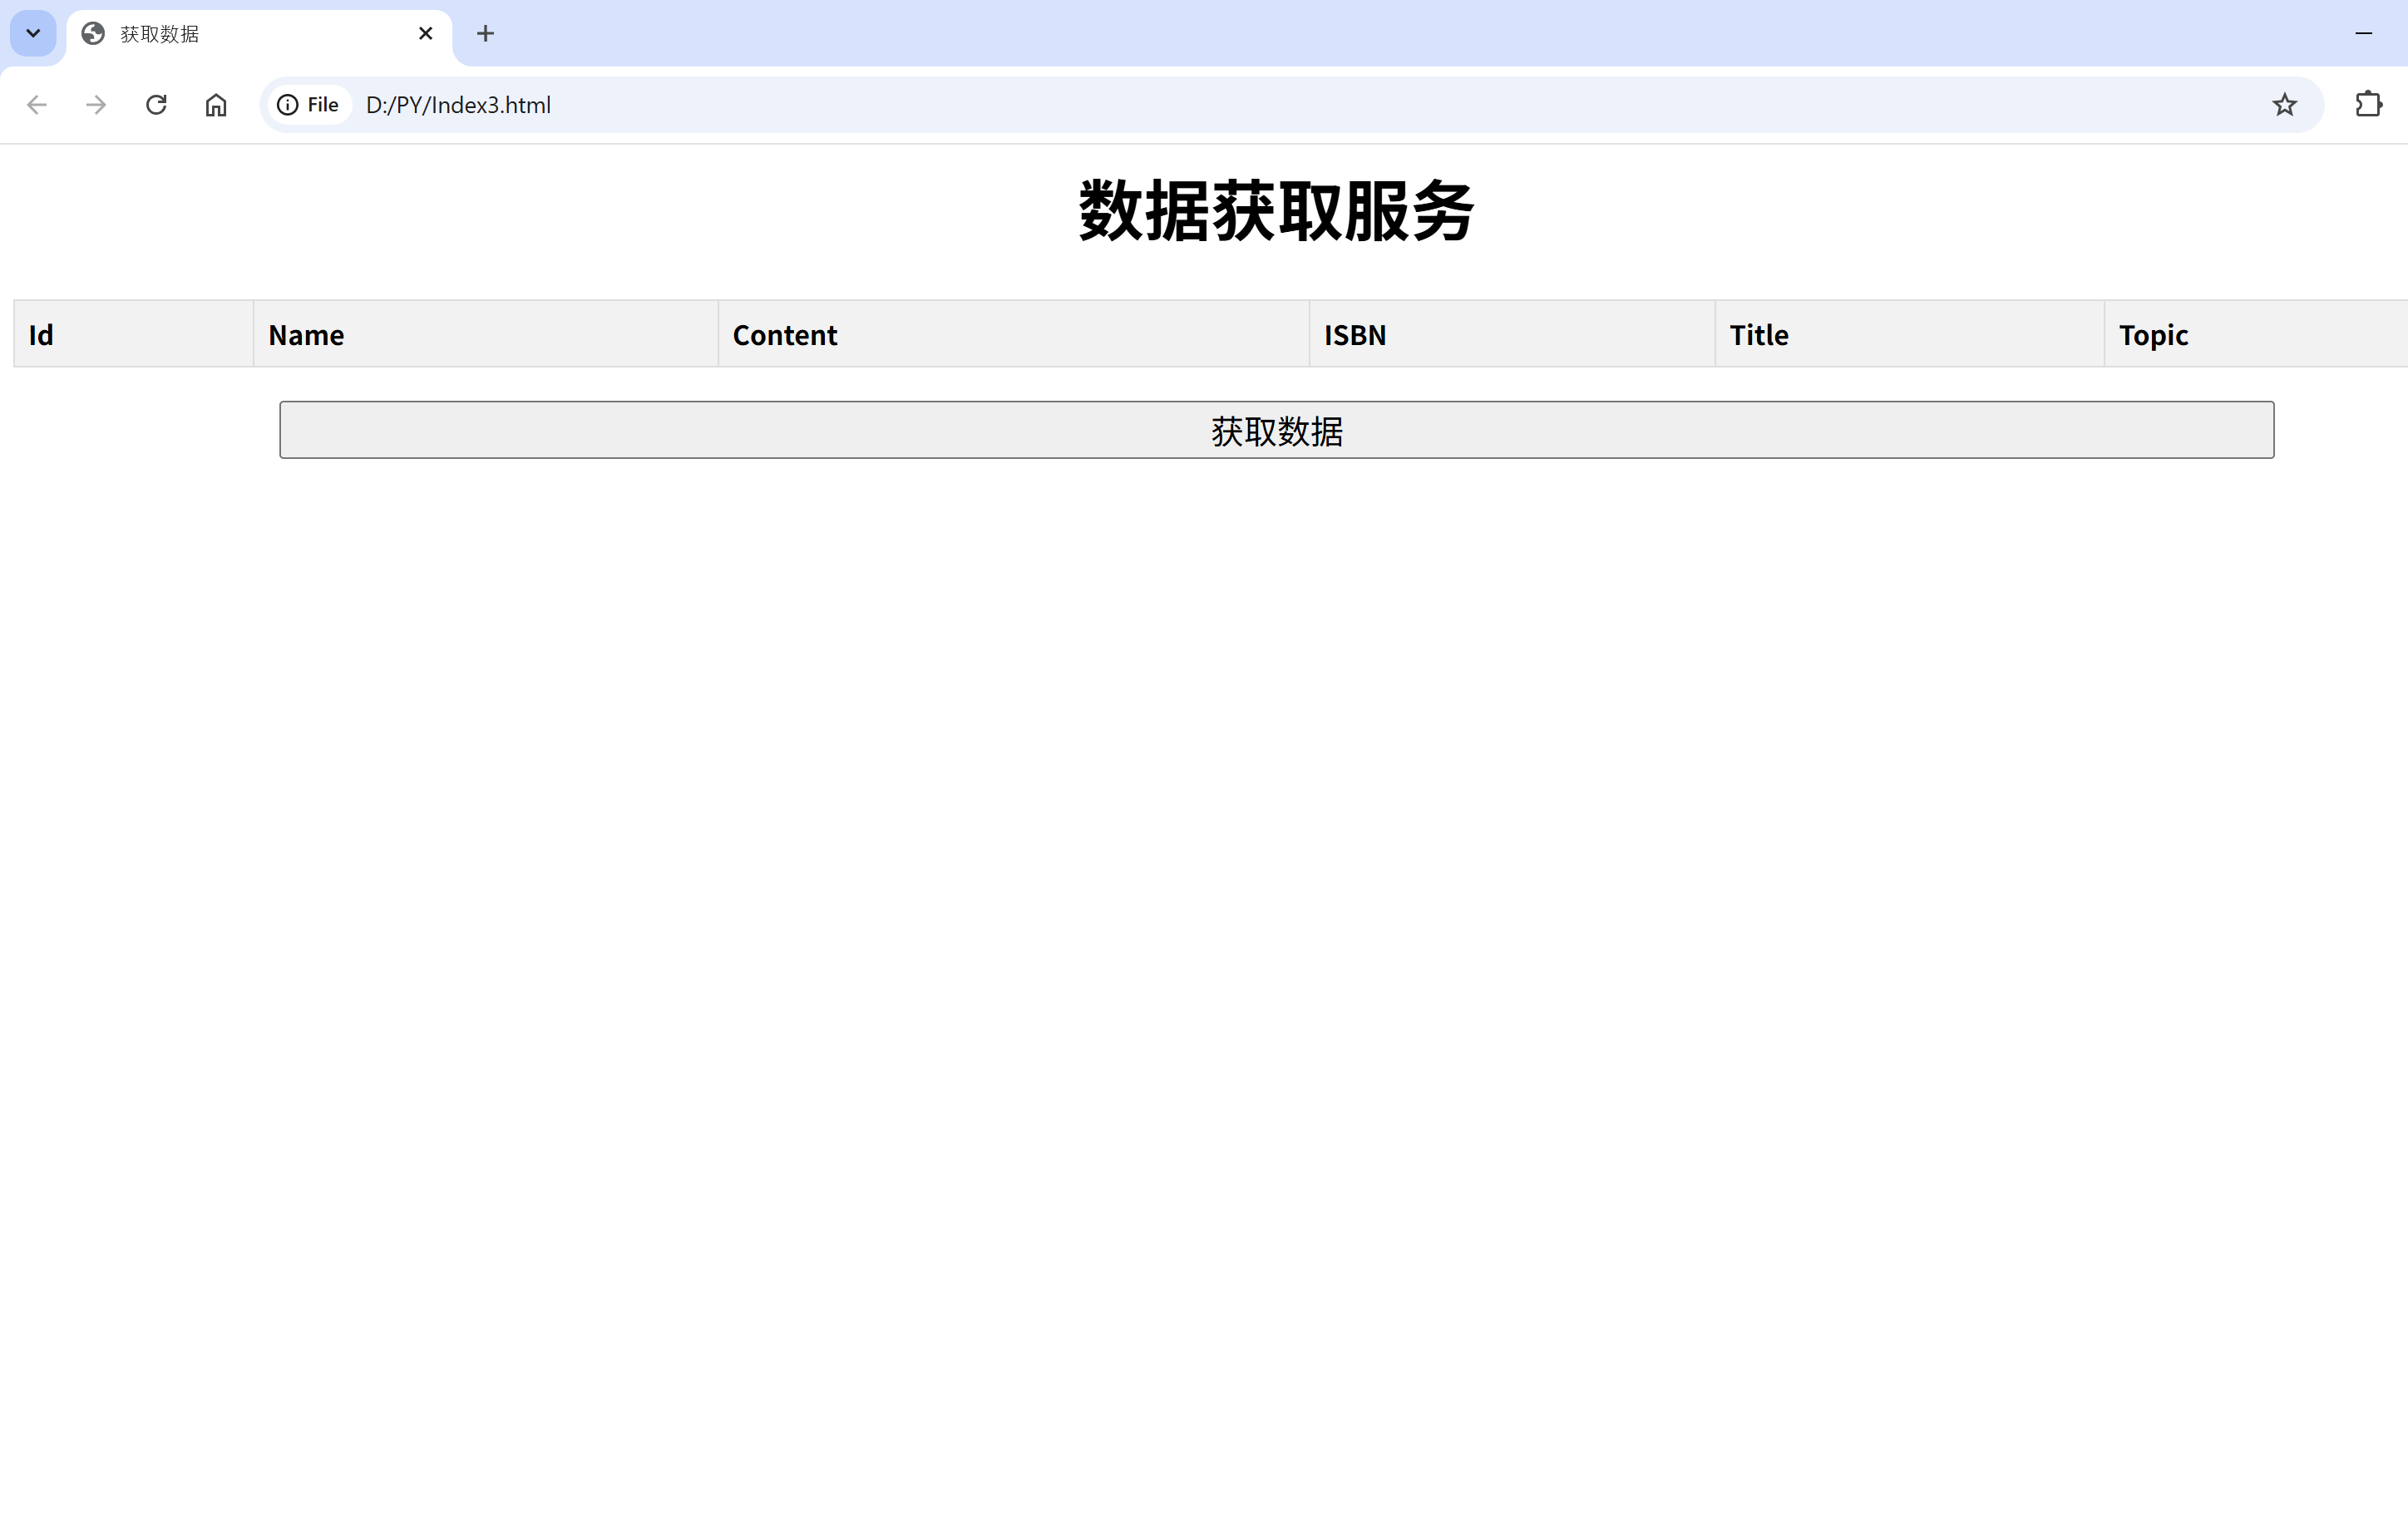Expand the tab search dropdown
Screen dimensions: 2408x1514
(33, 34)
